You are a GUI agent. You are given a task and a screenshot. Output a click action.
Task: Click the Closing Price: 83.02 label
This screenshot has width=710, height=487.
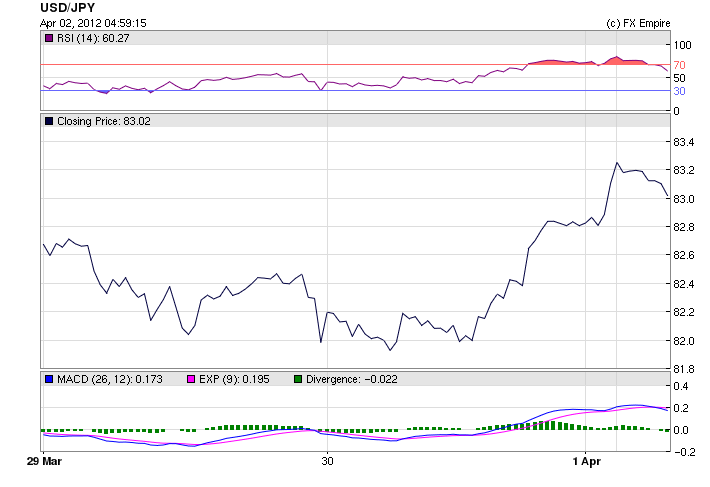pos(104,121)
